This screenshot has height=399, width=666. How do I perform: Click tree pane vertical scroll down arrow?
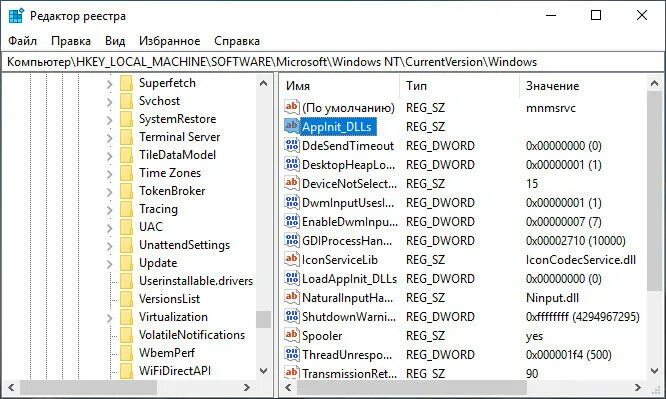tap(263, 371)
